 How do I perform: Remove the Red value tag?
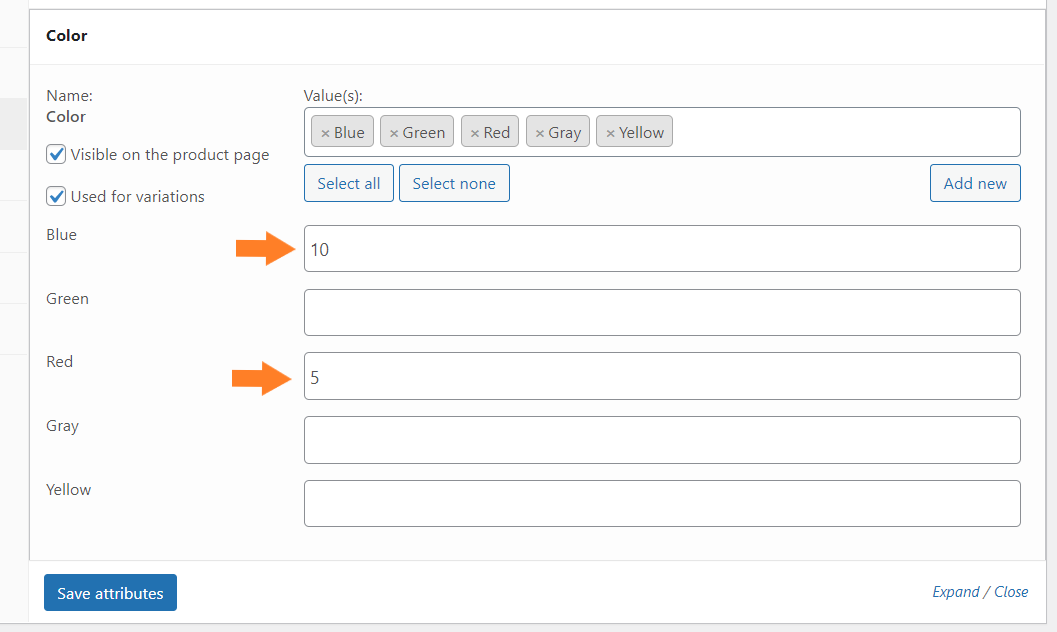pyautogui.click(x=475, y=133)
